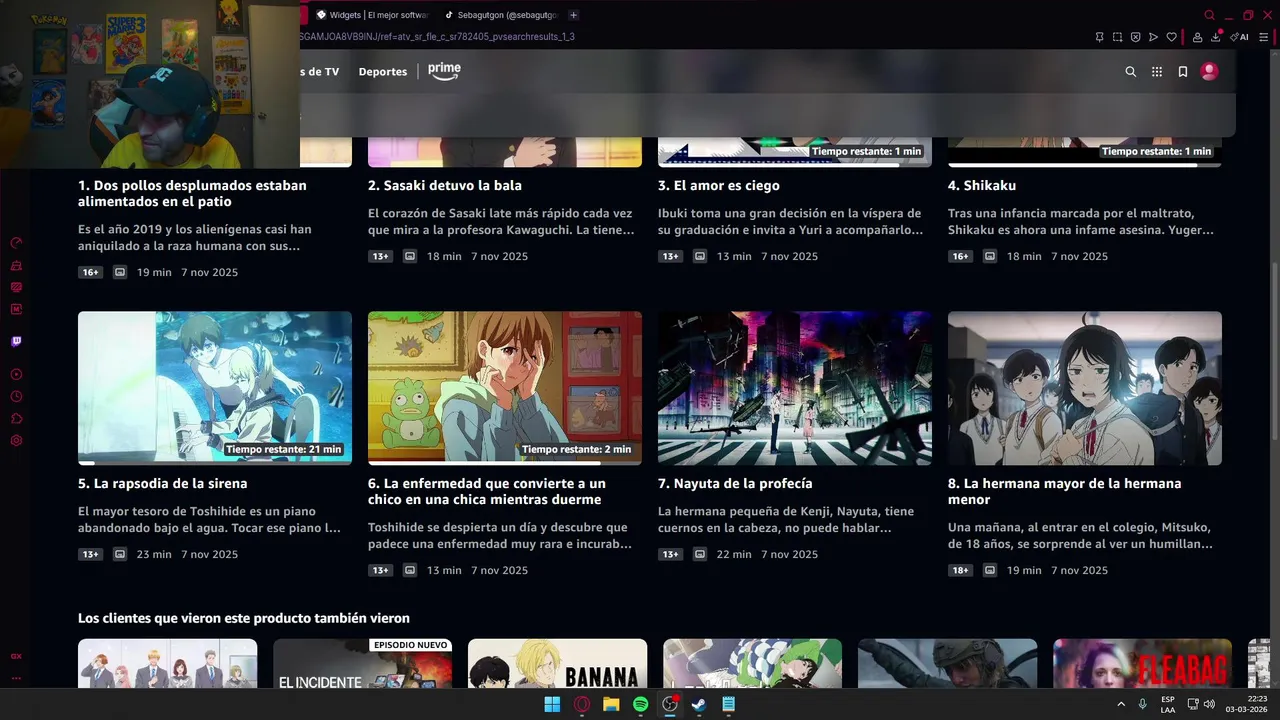Screen dimensions: 1280x720
Task: Open the volume control in system tray
Action: click(x=1209, y=704)
